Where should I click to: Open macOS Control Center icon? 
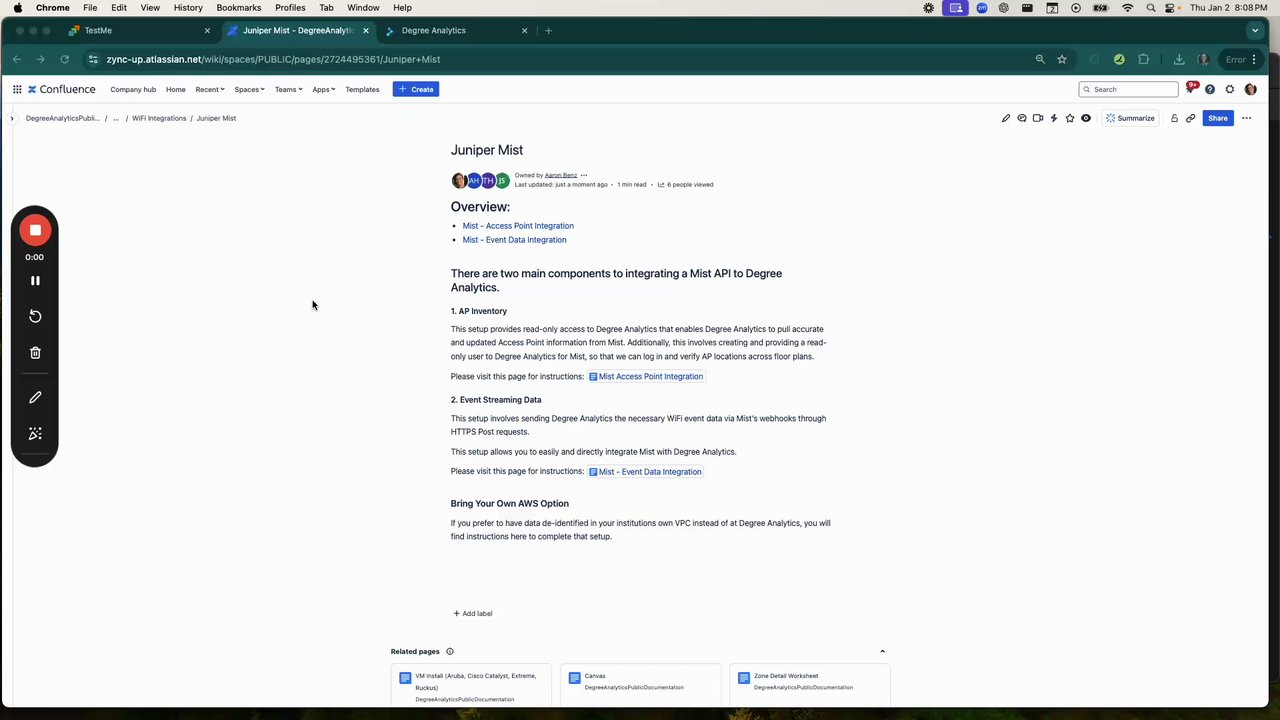(x=1170, y=7)
